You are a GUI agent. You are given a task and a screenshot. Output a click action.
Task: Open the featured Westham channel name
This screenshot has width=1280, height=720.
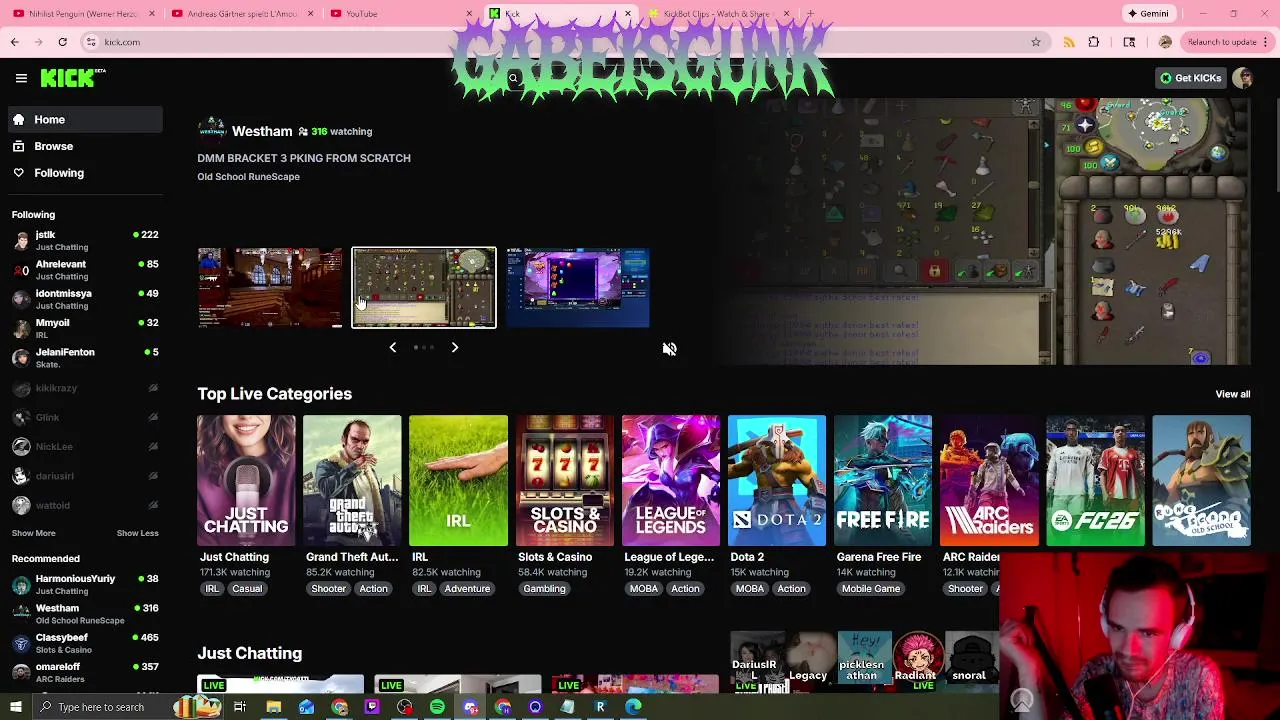point(262,131)
